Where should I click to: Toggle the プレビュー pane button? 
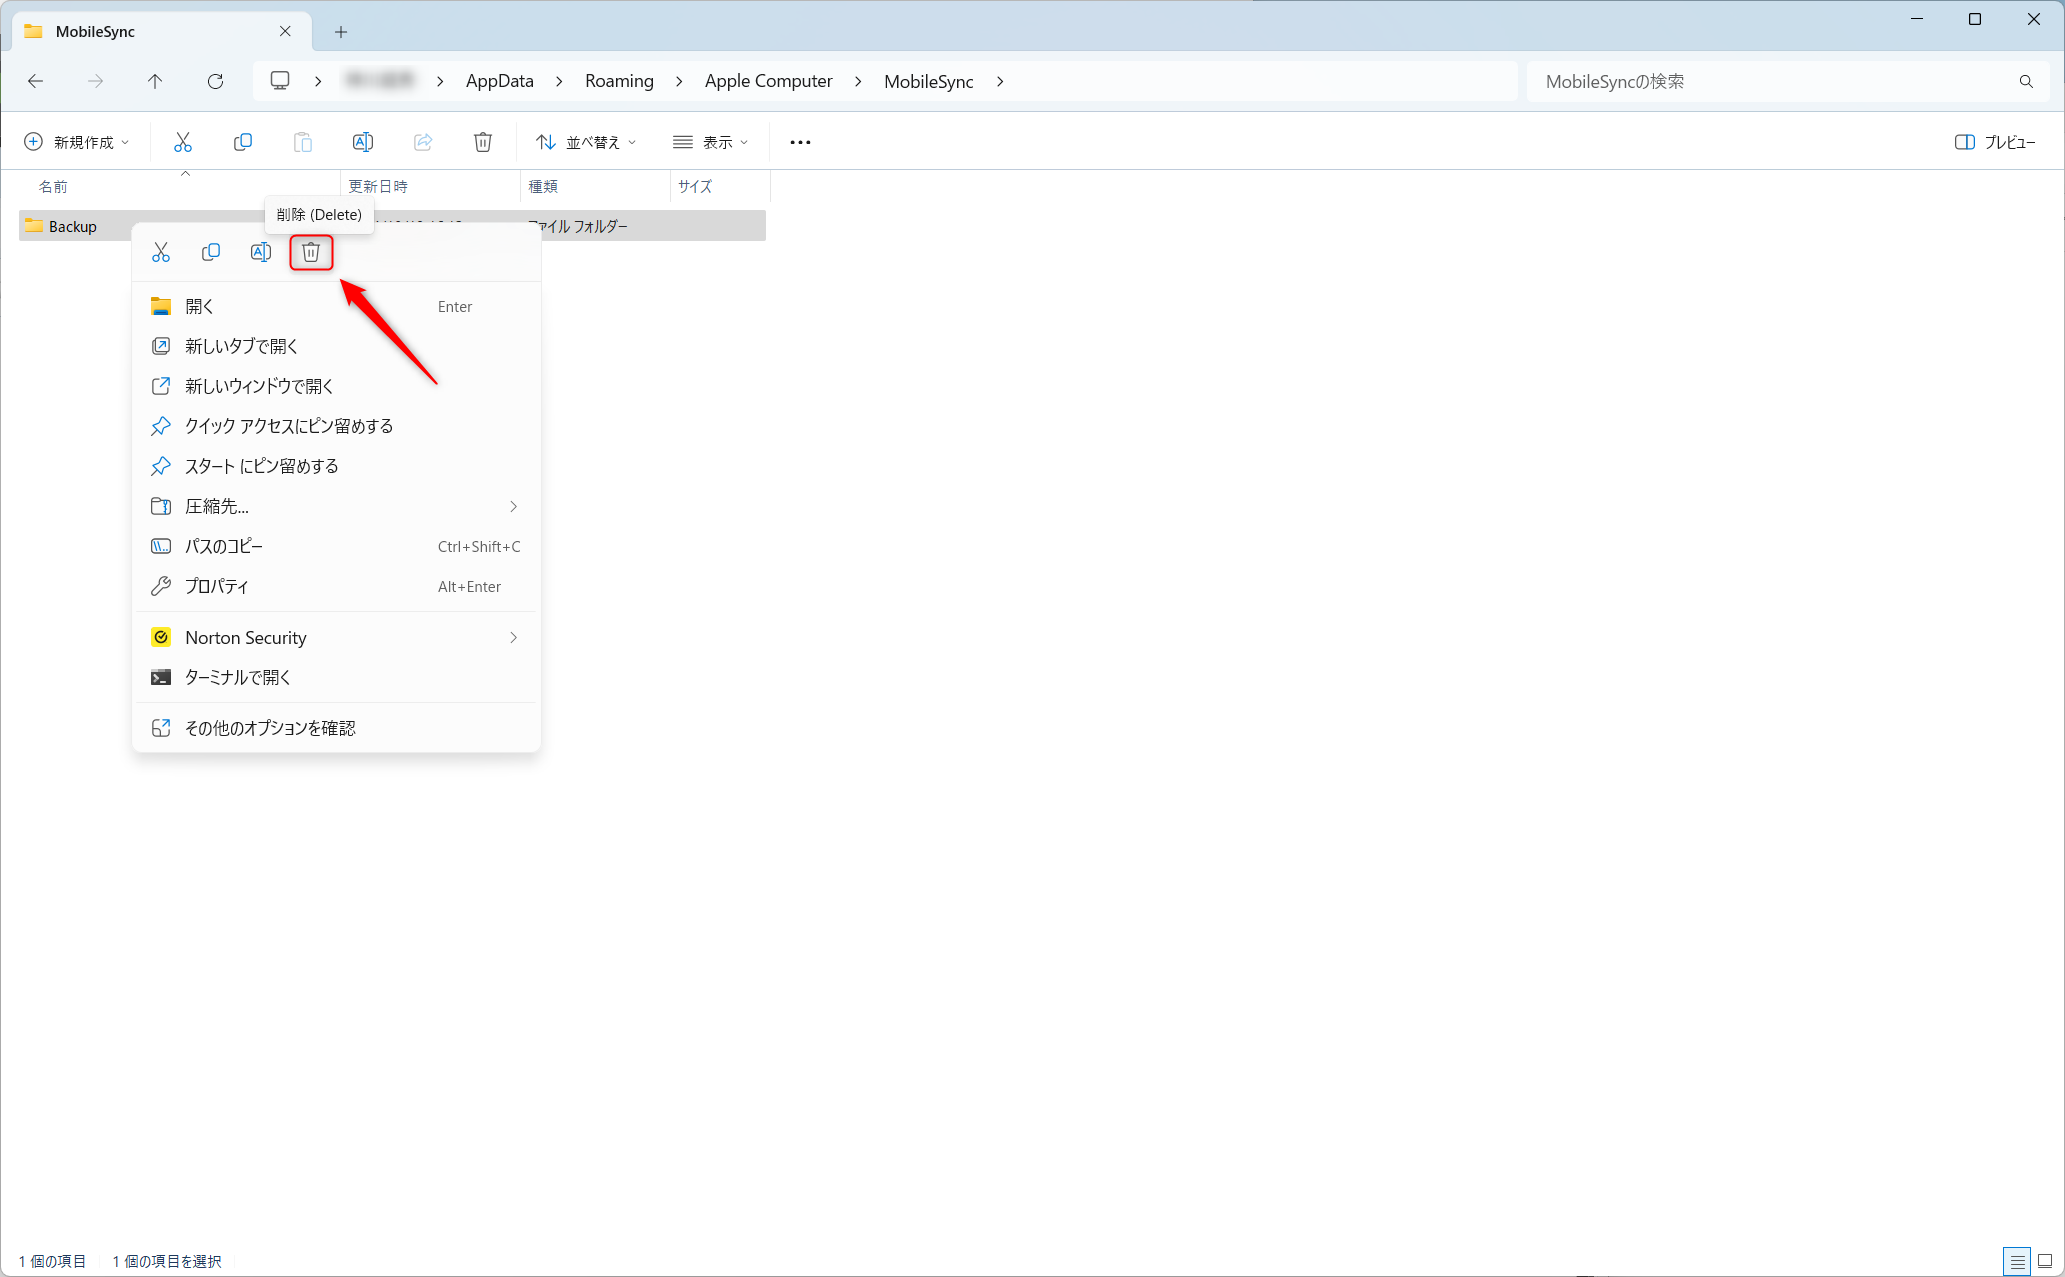1995,142
